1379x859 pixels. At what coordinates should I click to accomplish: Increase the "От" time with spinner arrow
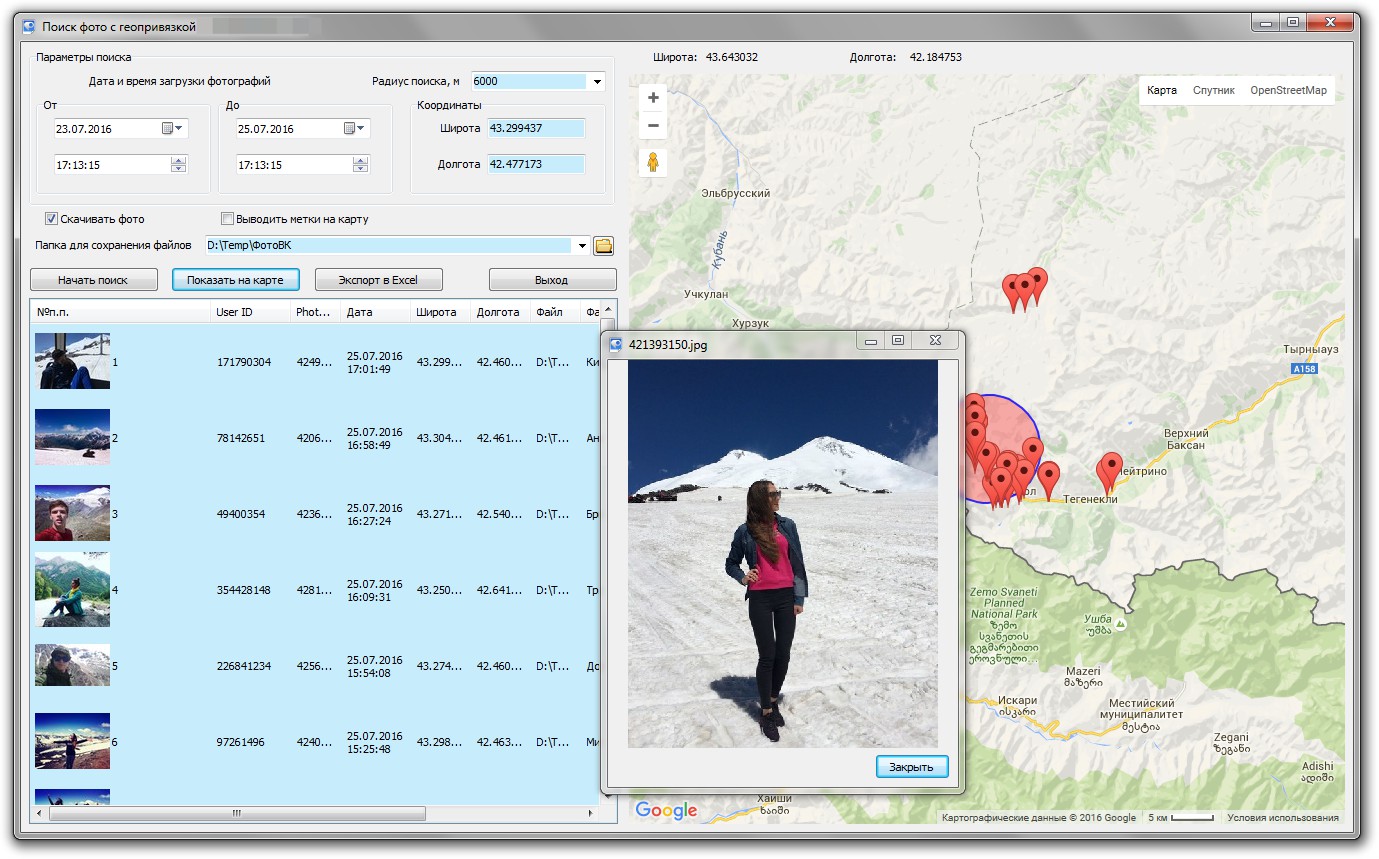[x=178, y=160]
